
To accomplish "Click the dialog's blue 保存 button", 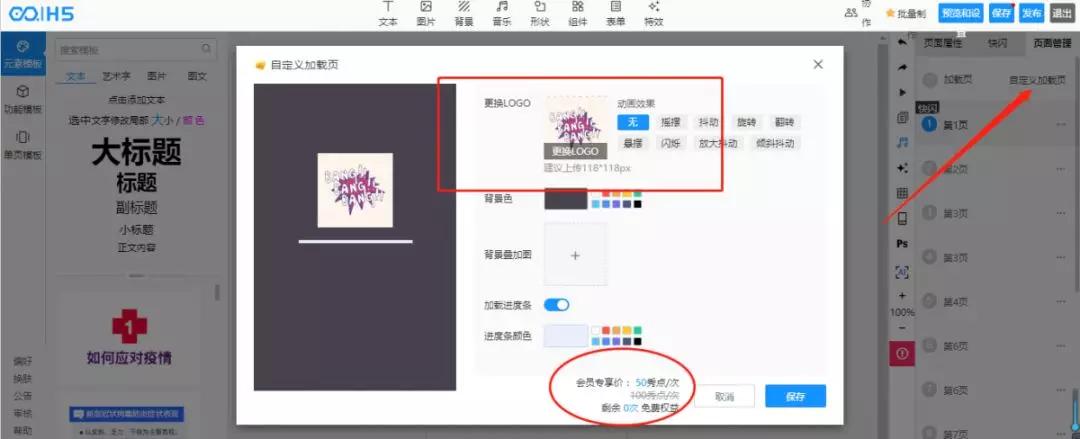I will tap(795, 396).
